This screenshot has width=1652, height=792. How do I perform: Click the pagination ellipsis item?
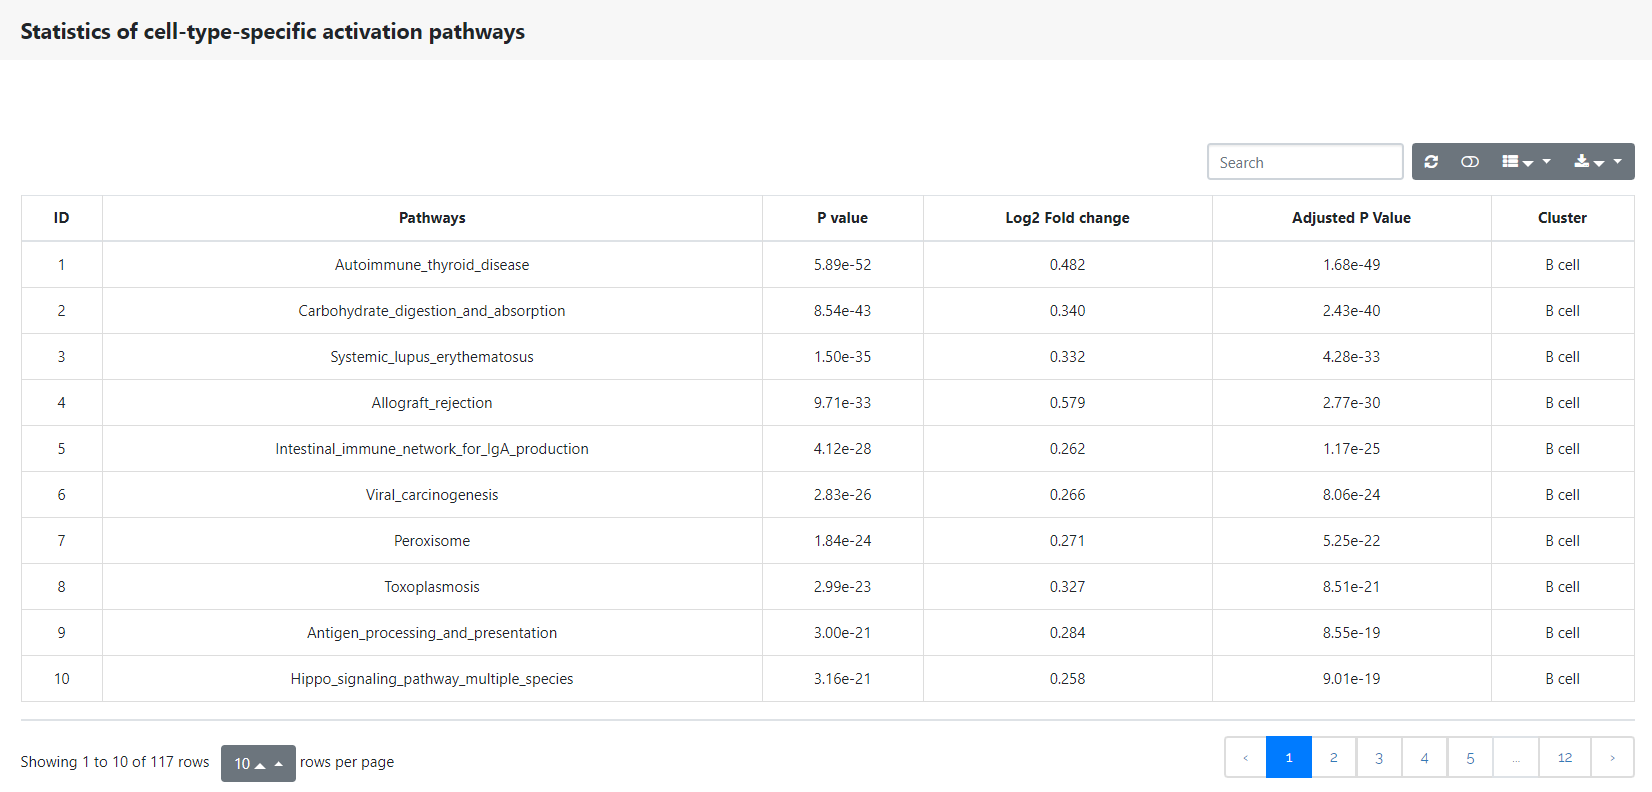(x=1516, y=758)
